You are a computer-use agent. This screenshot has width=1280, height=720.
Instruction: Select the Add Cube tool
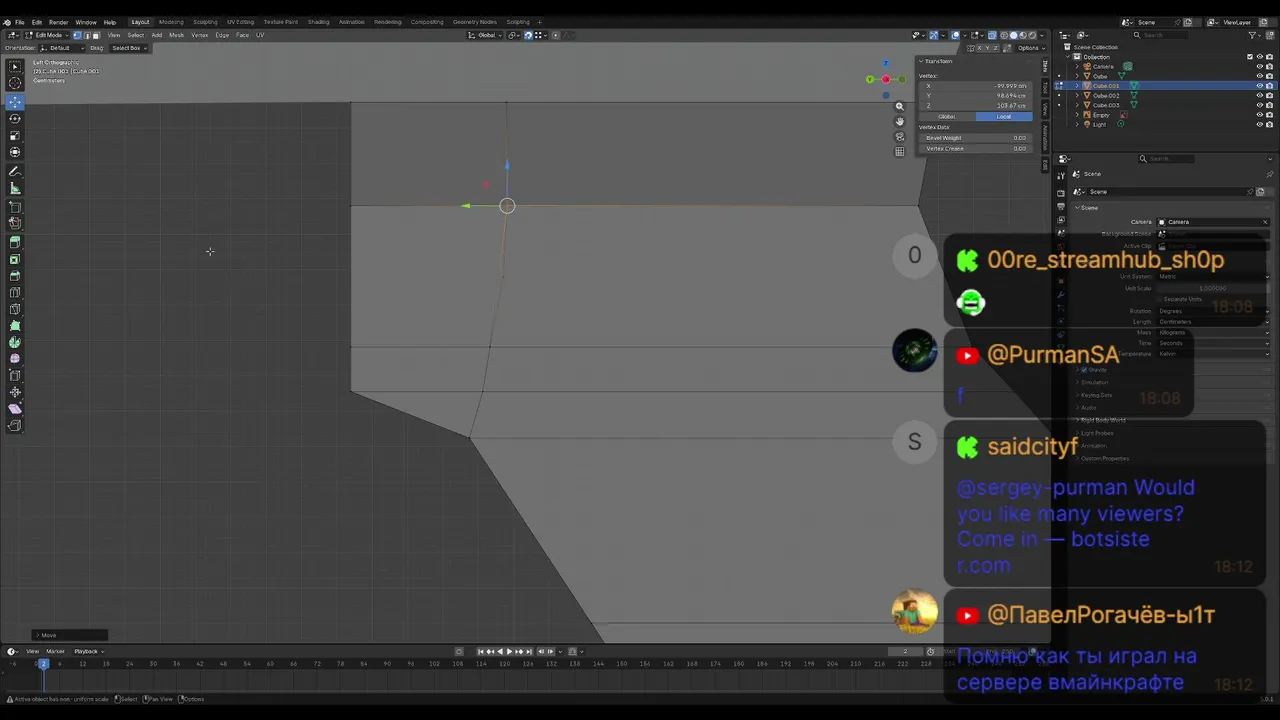15,207
